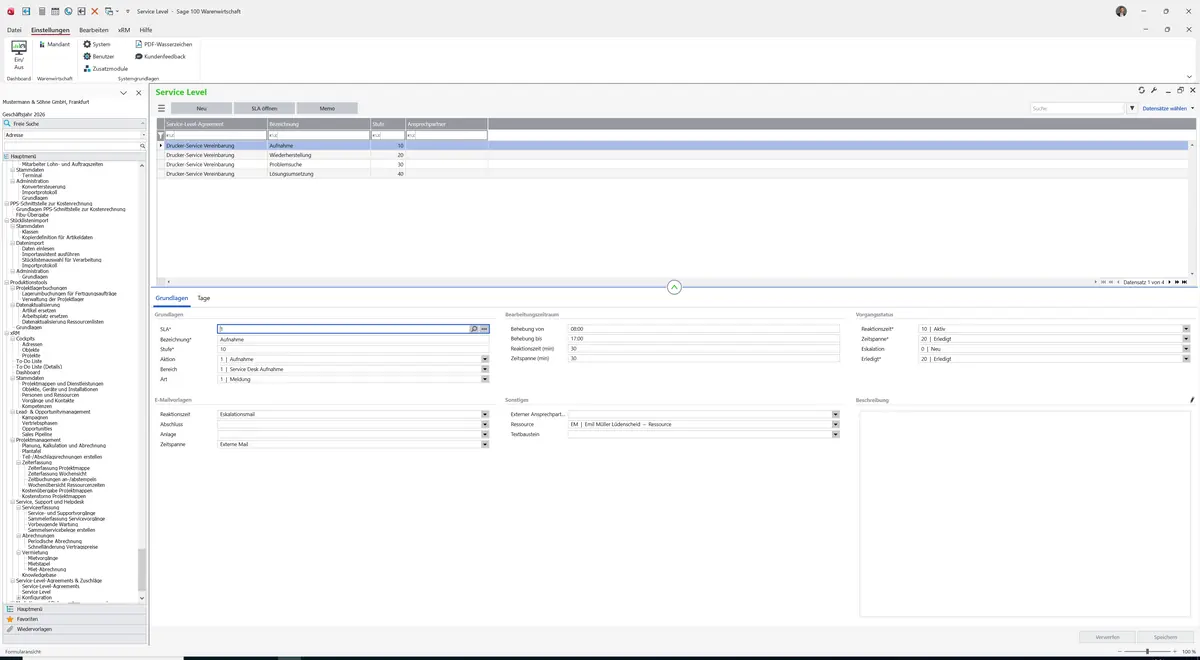Expand the Konfiguration tree node

pos(18,597)
